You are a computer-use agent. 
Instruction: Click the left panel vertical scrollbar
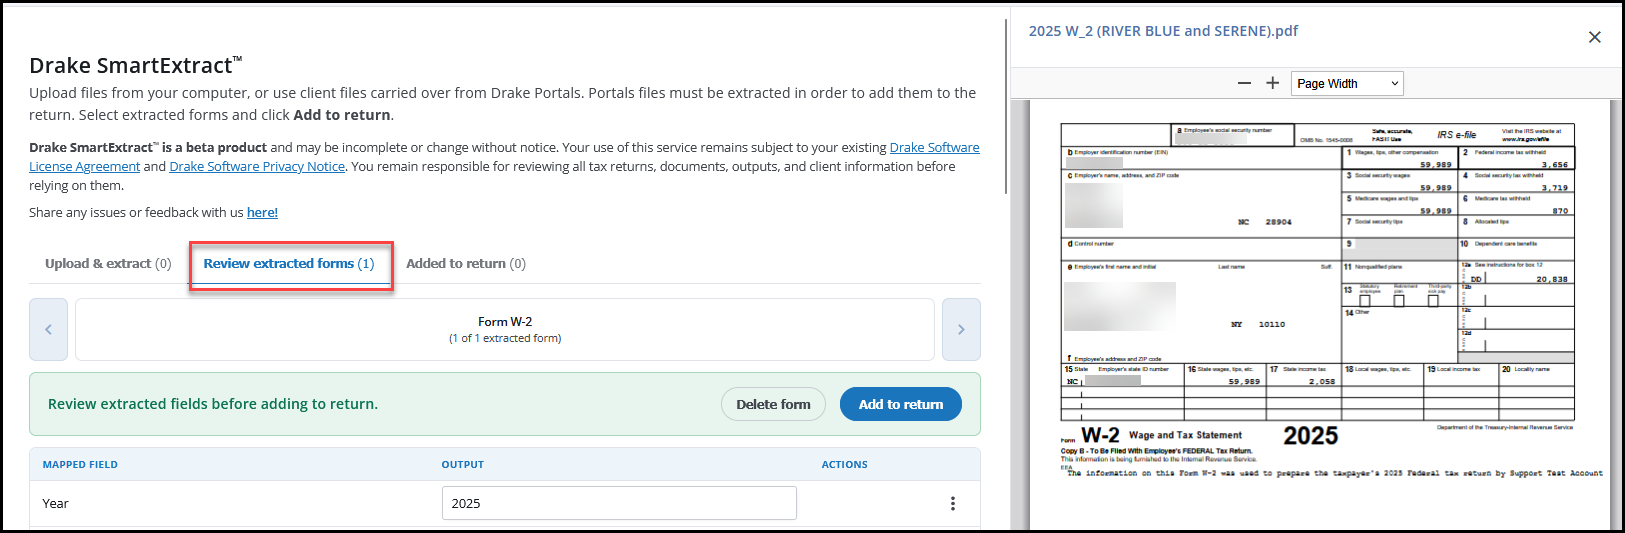click(1008, 105)
